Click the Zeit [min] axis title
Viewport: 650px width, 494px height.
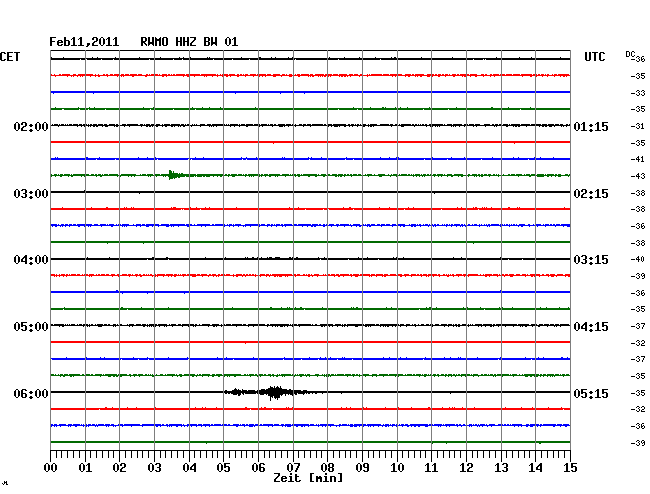(x=308, y=478)
